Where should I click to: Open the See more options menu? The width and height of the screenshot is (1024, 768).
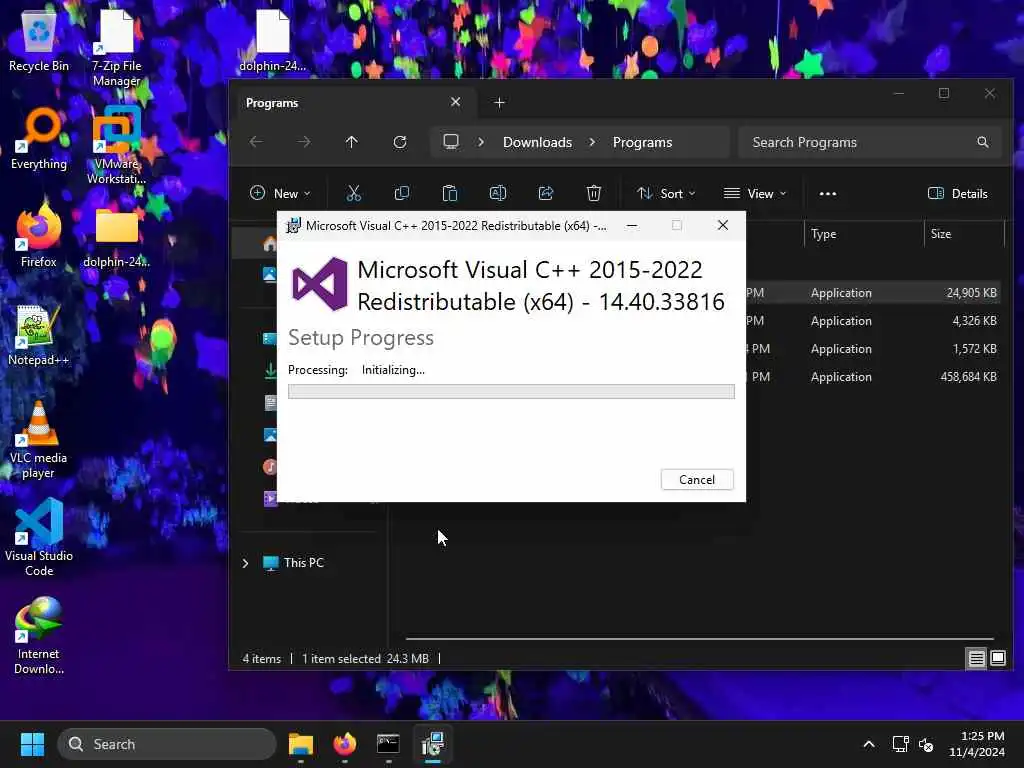[827, 193]
